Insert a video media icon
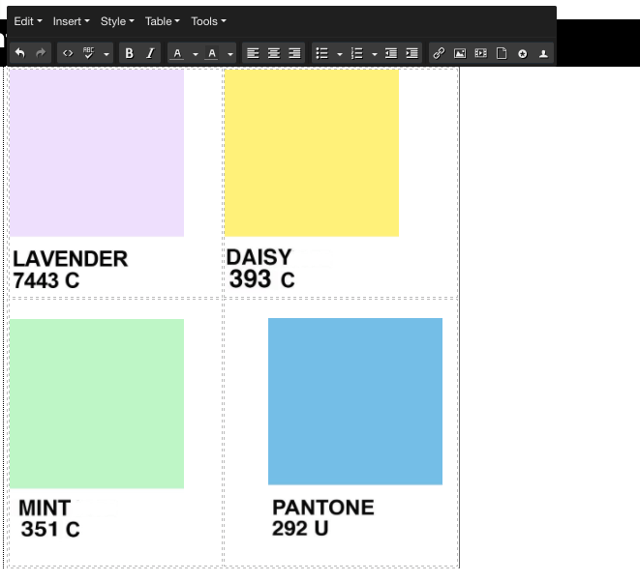Viewport: 640px width, 582px height. [x=481, y=53]
